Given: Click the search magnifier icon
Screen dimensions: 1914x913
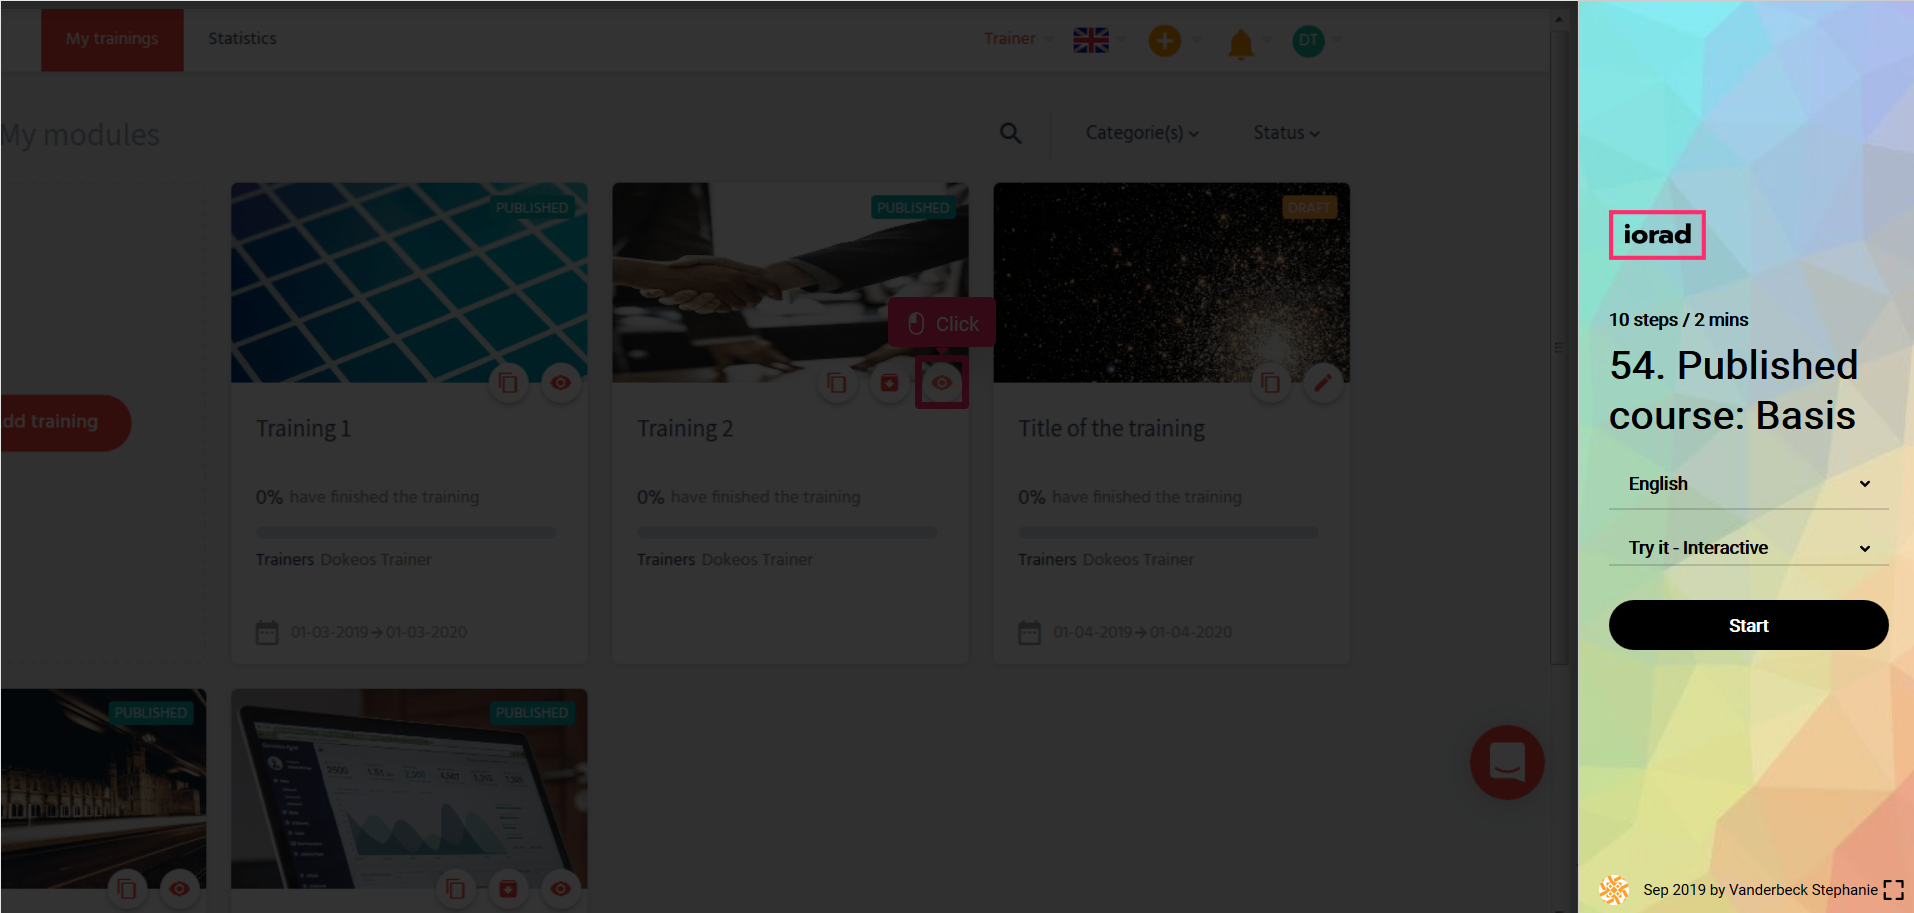Looking at the screenshot, I should [x=1010, y=133].
